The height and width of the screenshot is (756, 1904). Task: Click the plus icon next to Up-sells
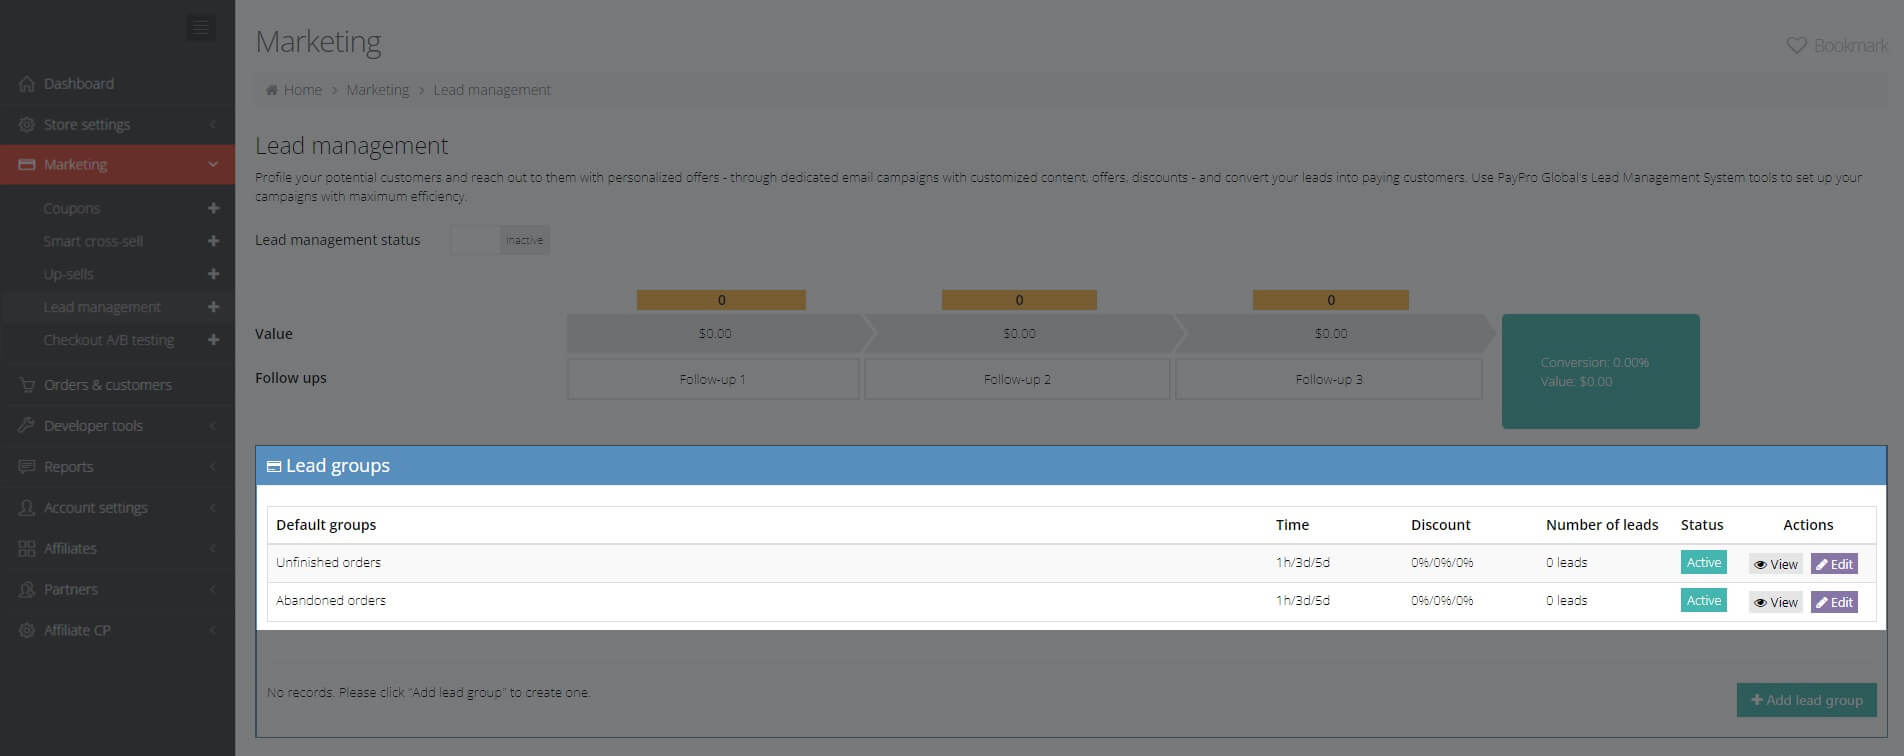[213, 274]
